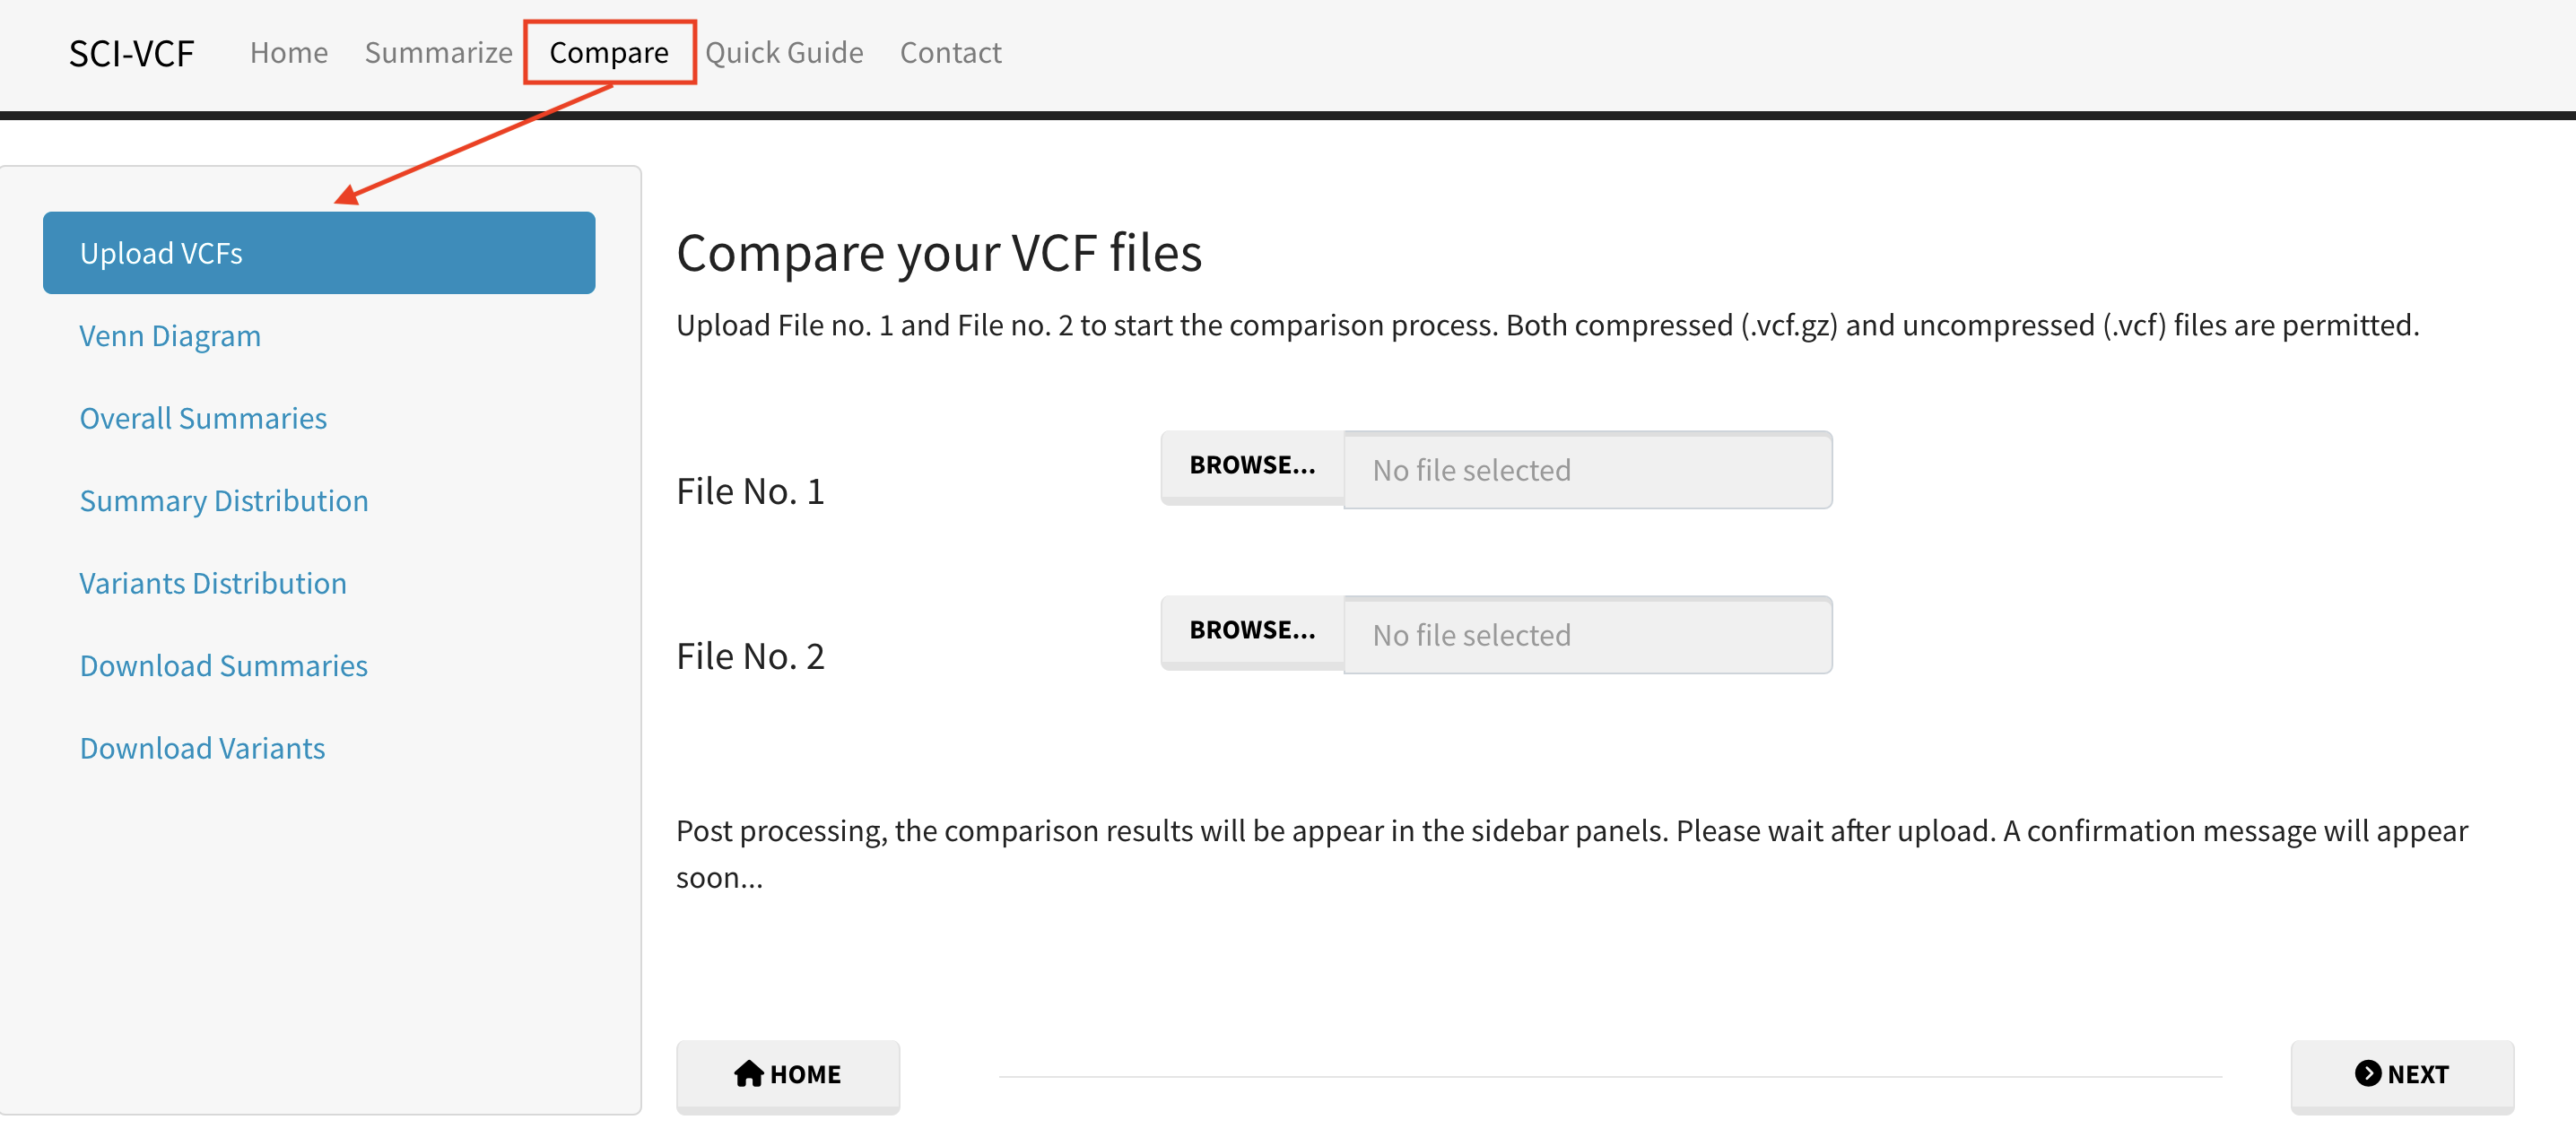Click the arrow icon on Next button
2576x1146 pixels.
[2367, 1073]
